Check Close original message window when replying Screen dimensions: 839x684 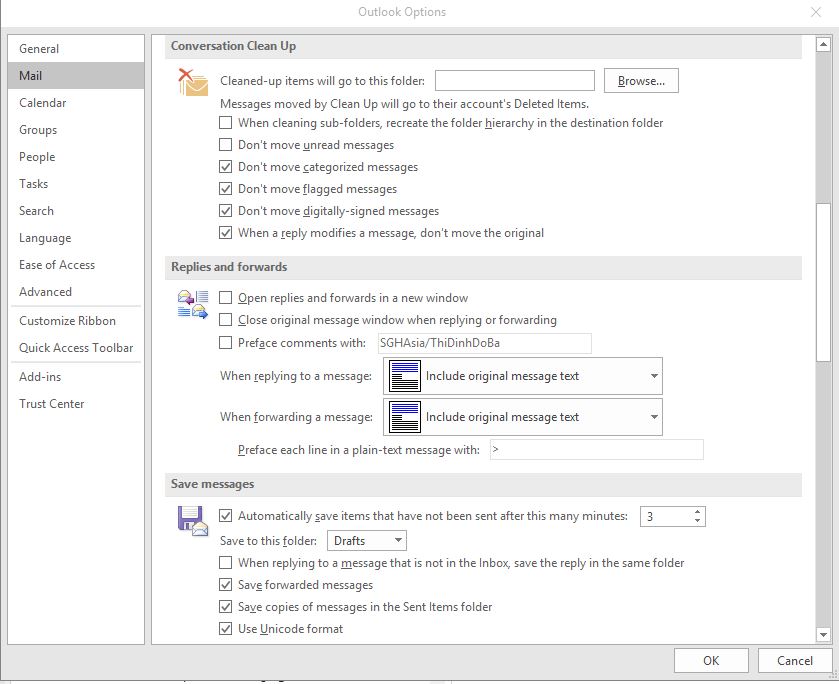(x=226, y=320)
